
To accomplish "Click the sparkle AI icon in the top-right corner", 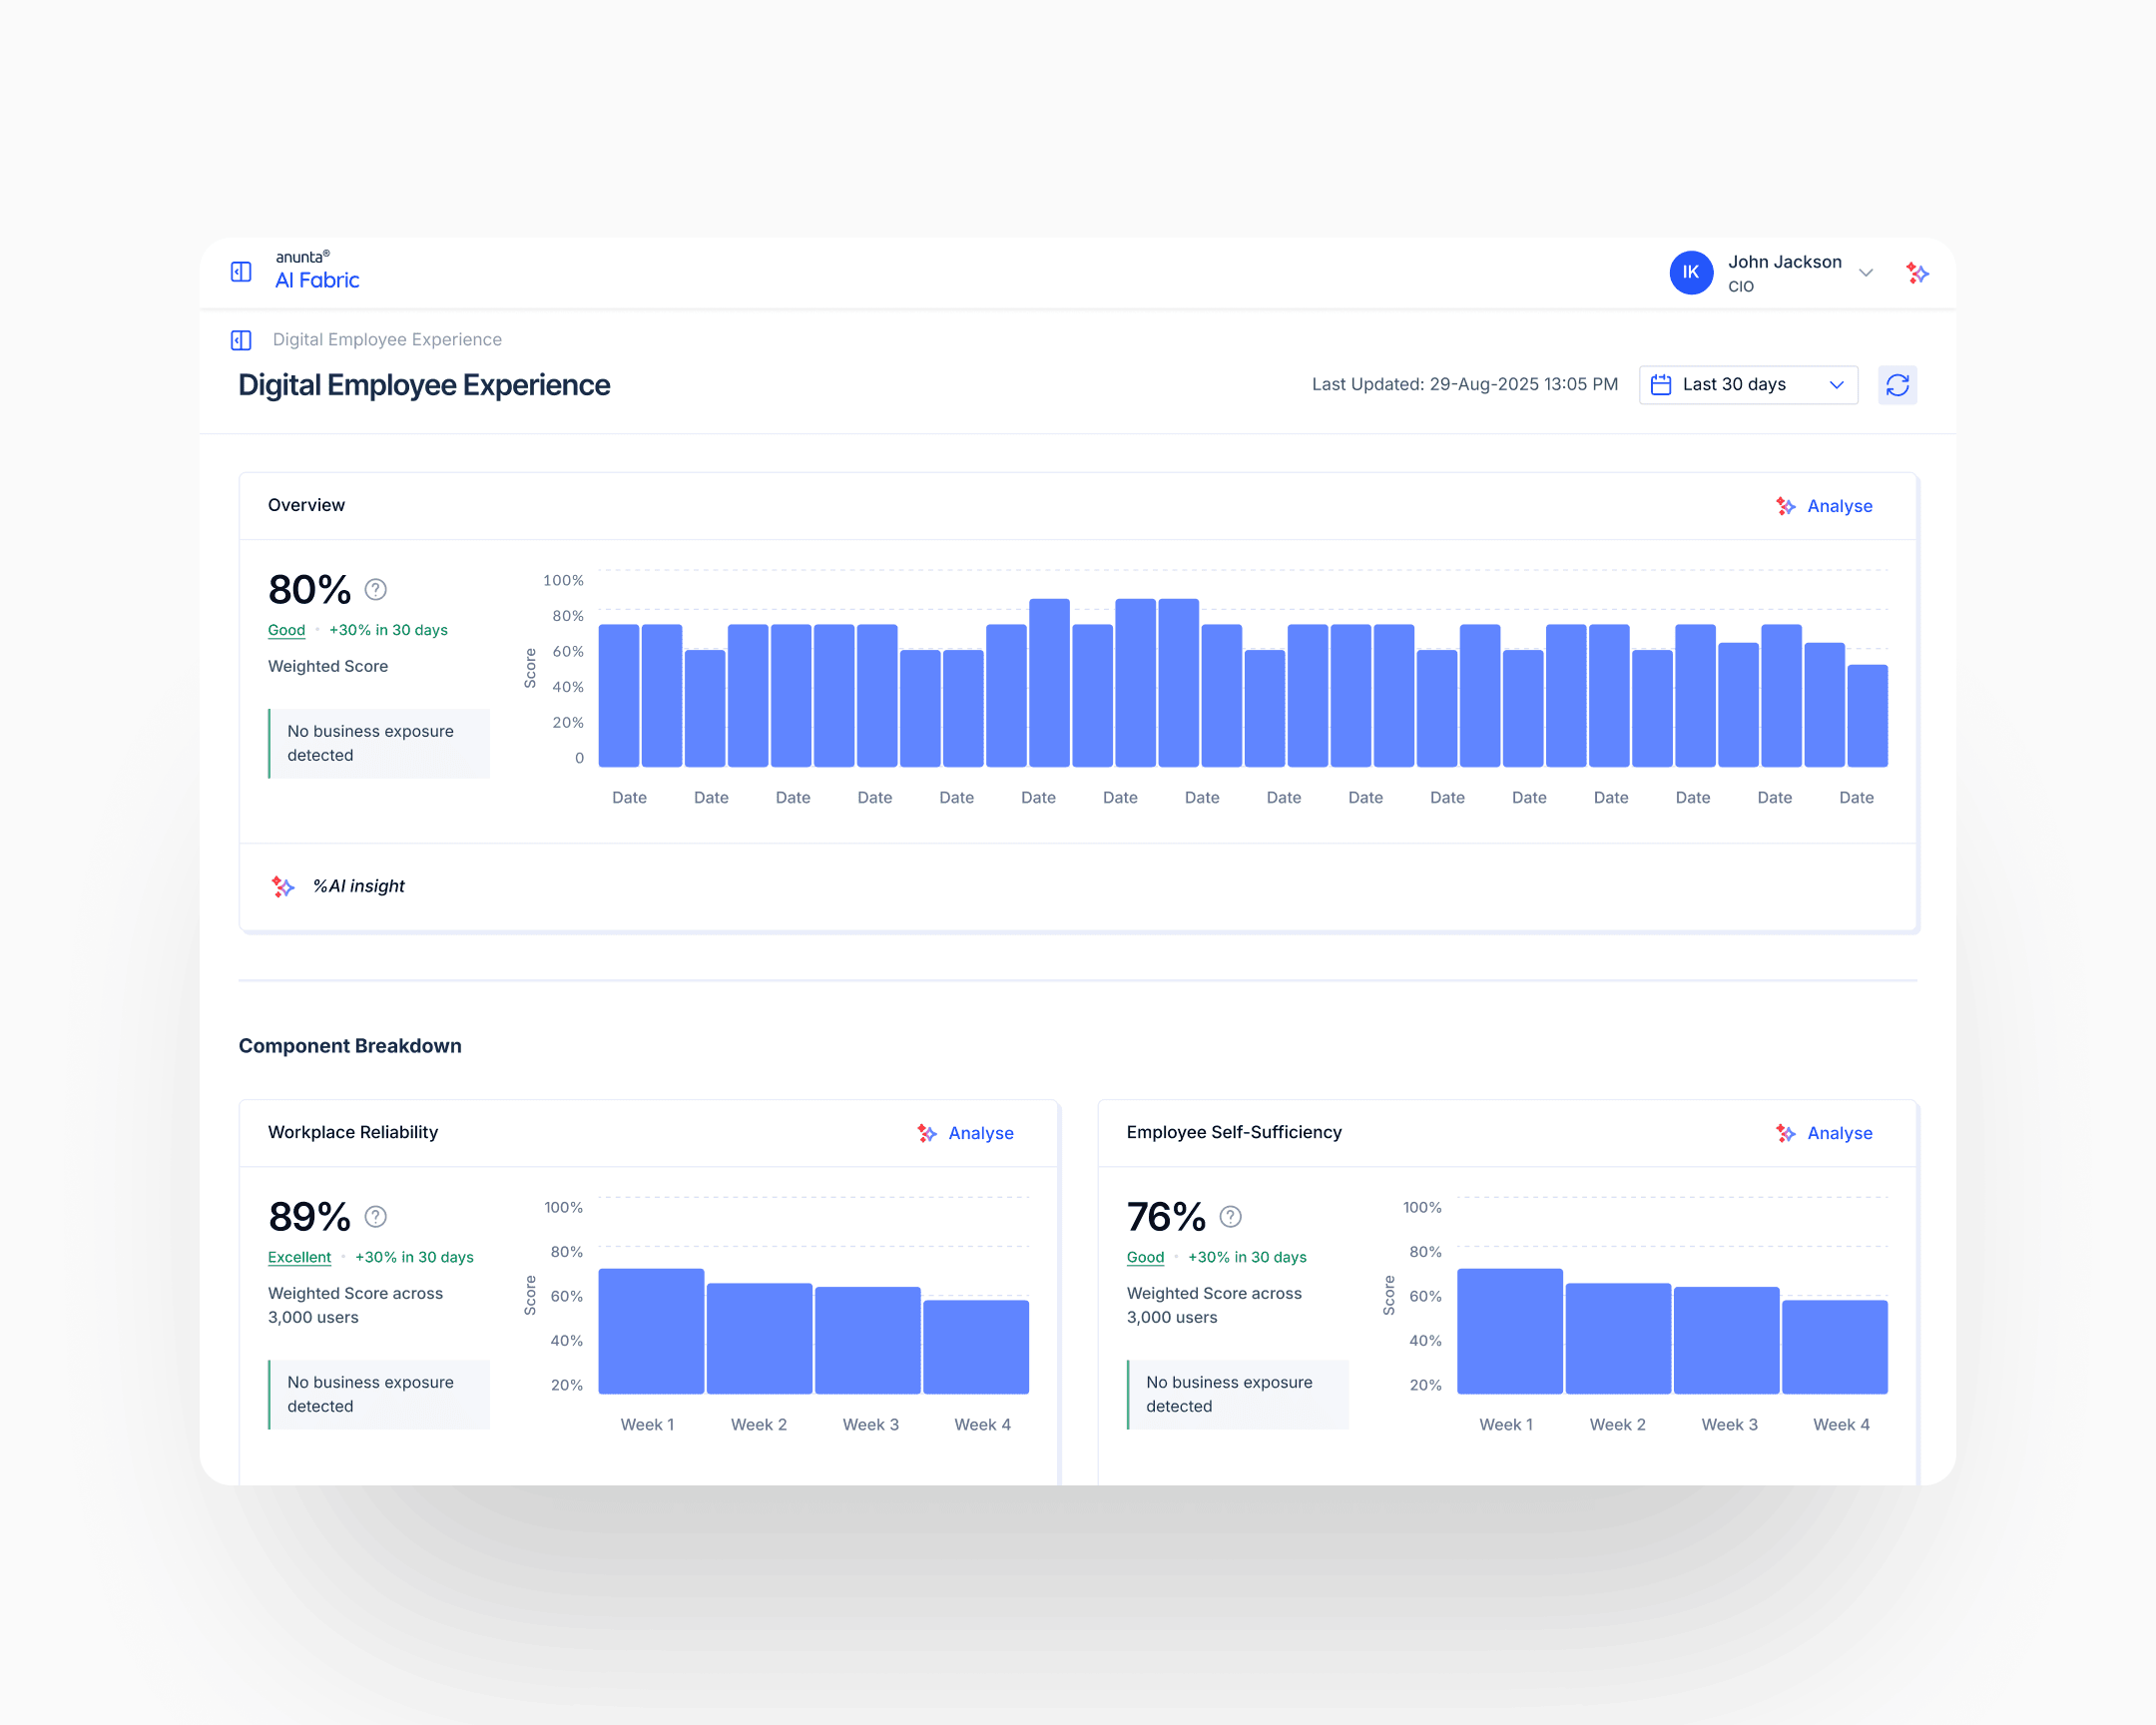I will 1917,272.
